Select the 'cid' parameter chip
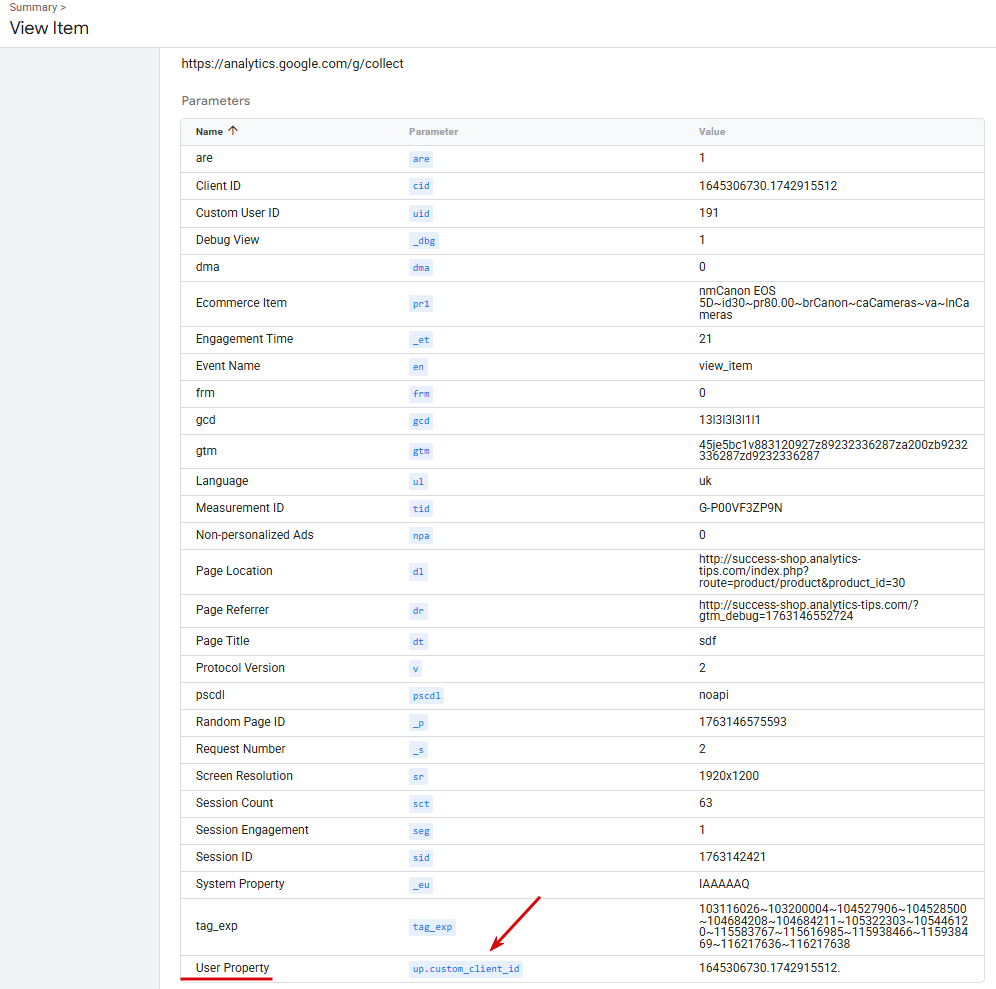This screenshot has width=996, height=989. tap(421, 186)
